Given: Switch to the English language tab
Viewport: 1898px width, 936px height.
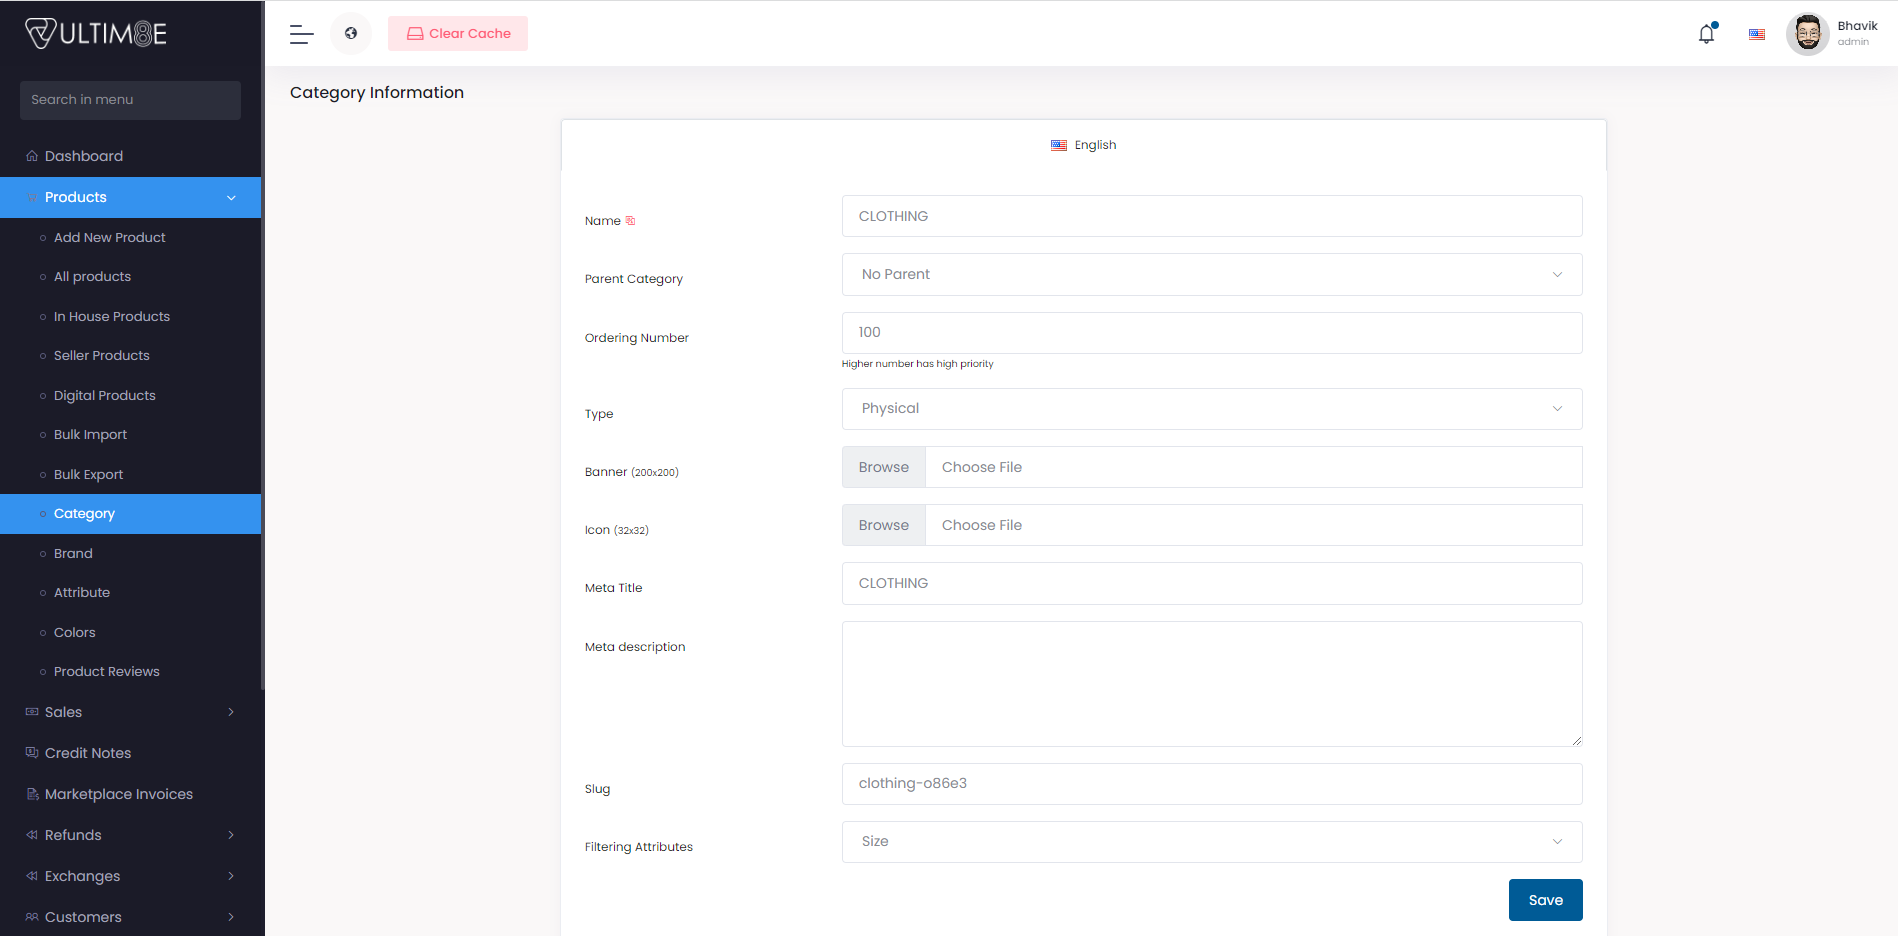Looking at the screenshot, I should click(1084, 145).
